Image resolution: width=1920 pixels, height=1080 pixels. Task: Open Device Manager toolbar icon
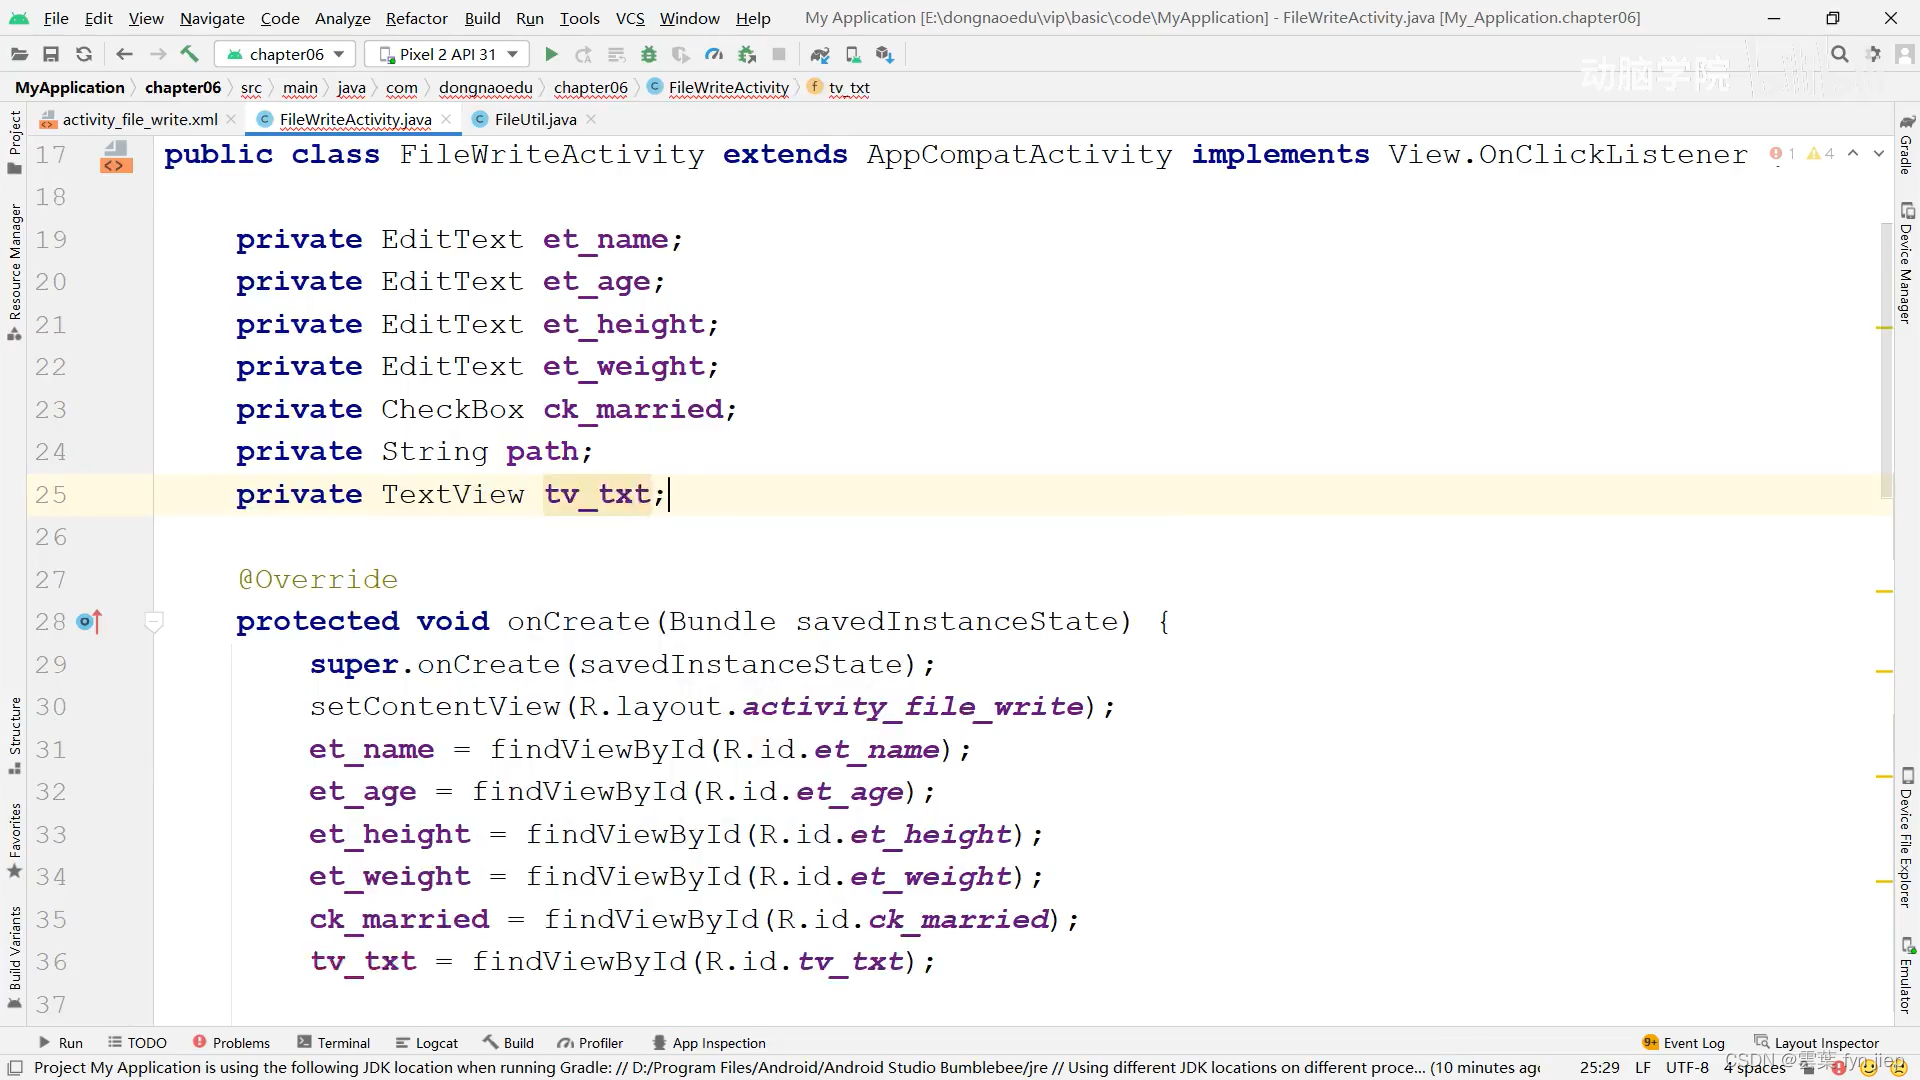point(853,54)
